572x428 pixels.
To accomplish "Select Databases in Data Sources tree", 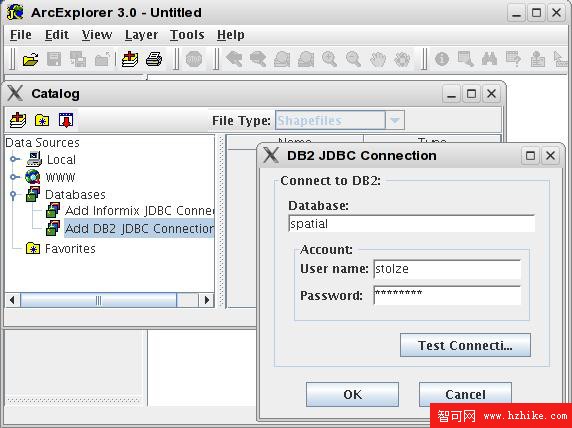I will 75,194.
